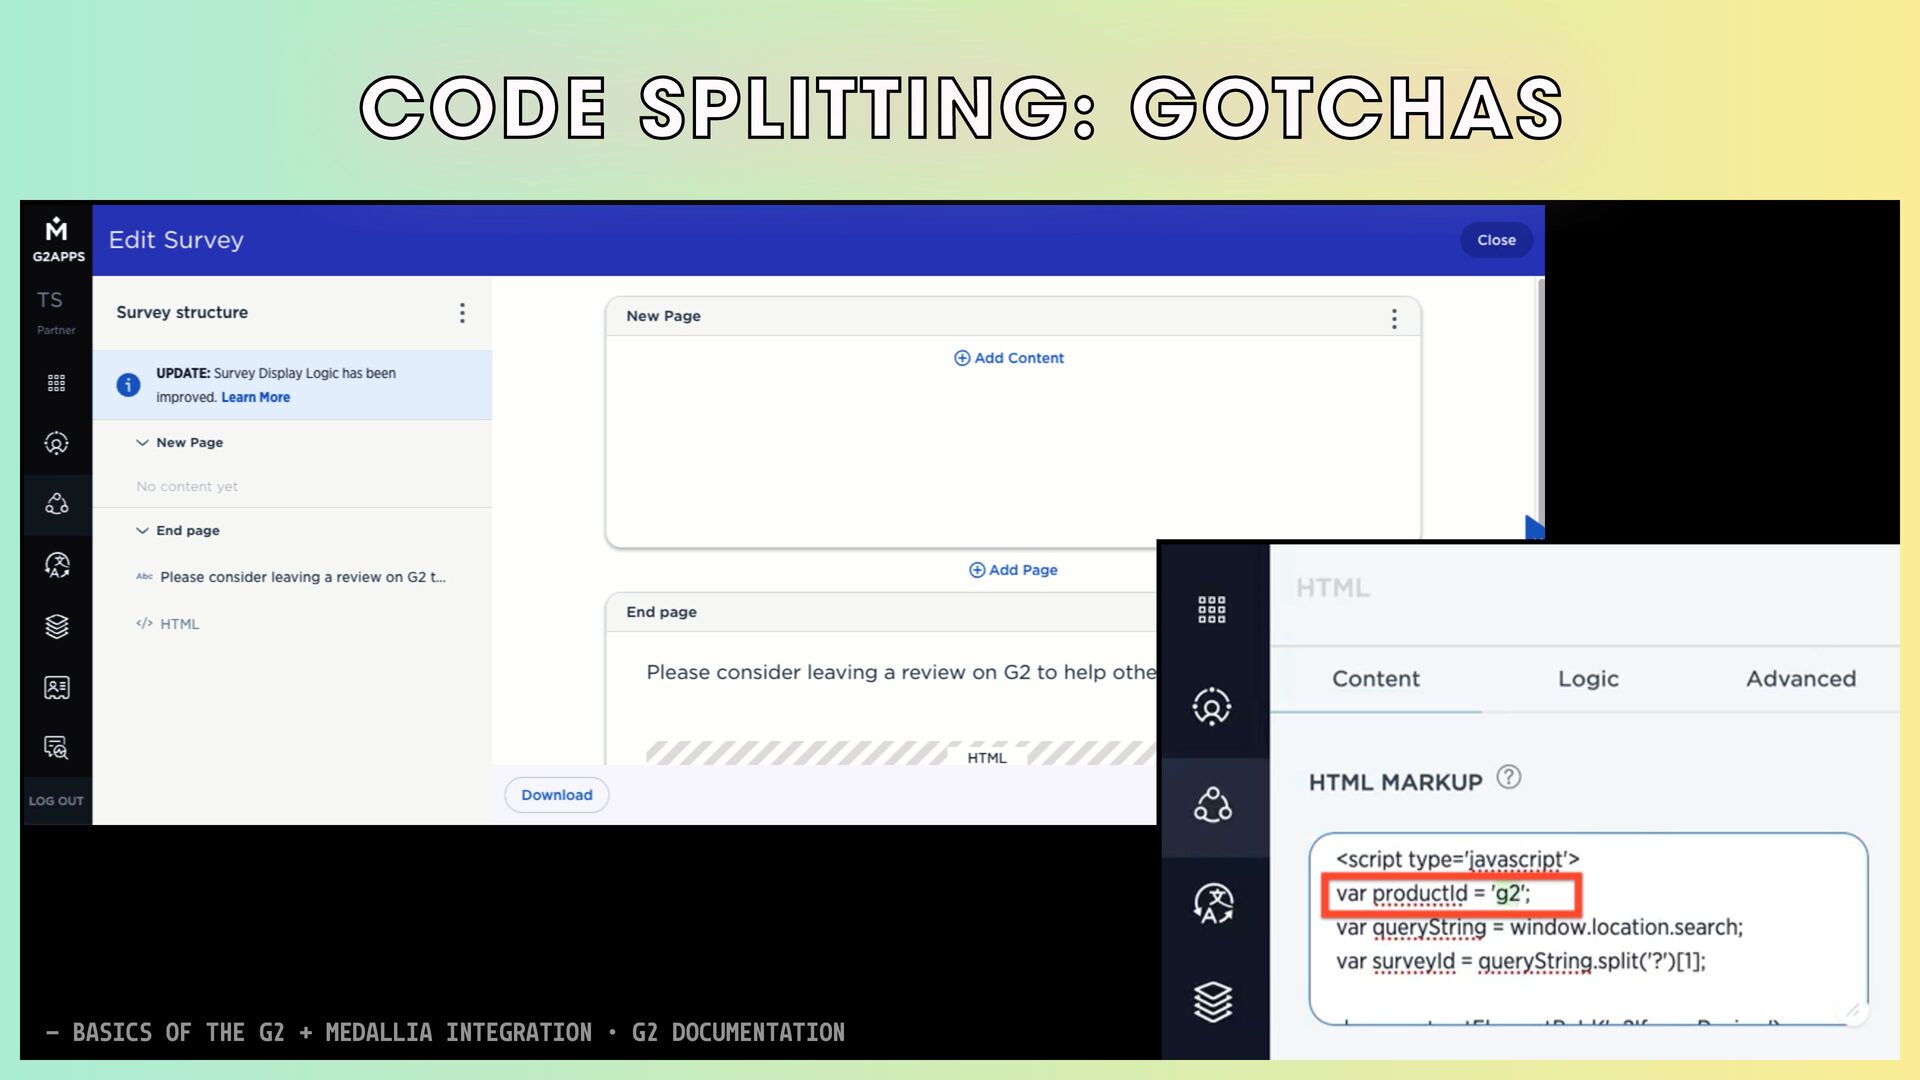
Task: Click the survey search icon in sidebar
Action: click(56, 747)
